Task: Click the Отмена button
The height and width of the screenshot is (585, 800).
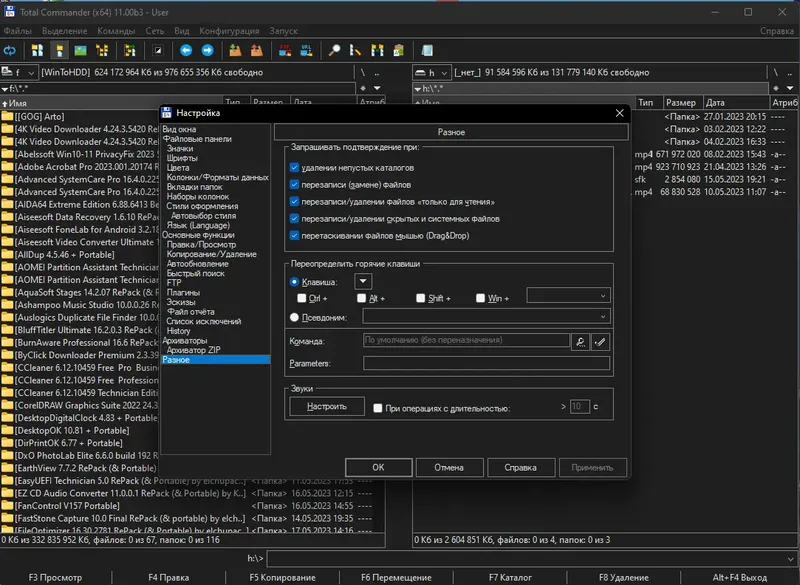Action: [449, 467]
